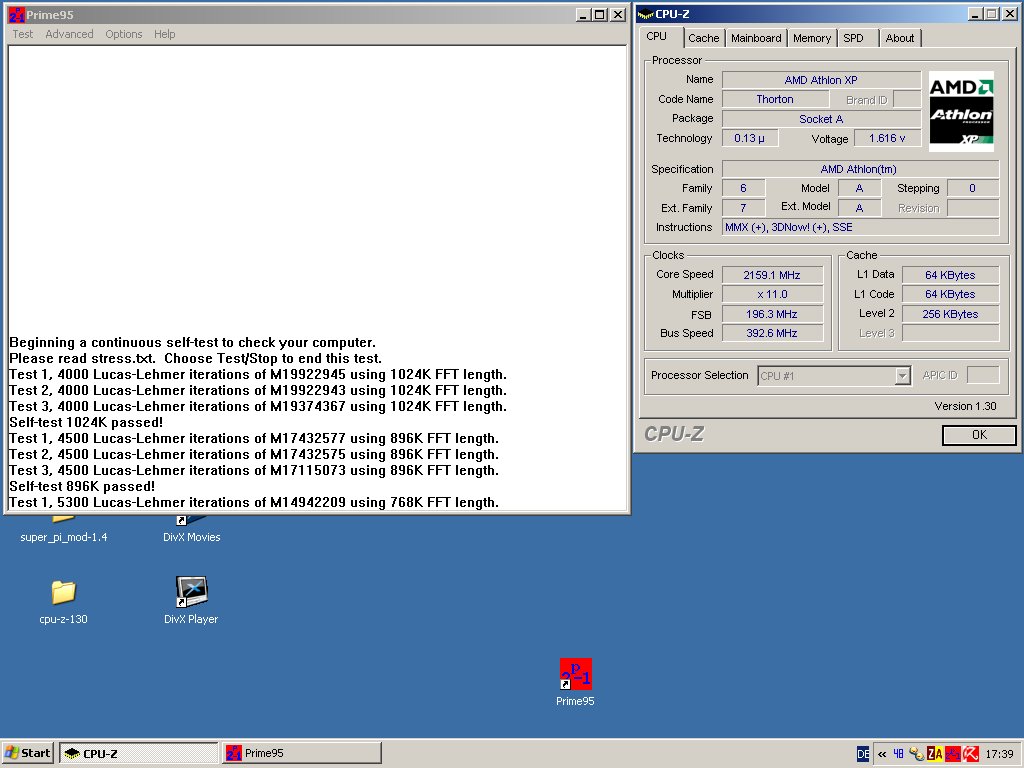Switch to CPU-Z in the taskbar
The height and width of the screenshot is (768, 1024).
click(x=139, y=753)
